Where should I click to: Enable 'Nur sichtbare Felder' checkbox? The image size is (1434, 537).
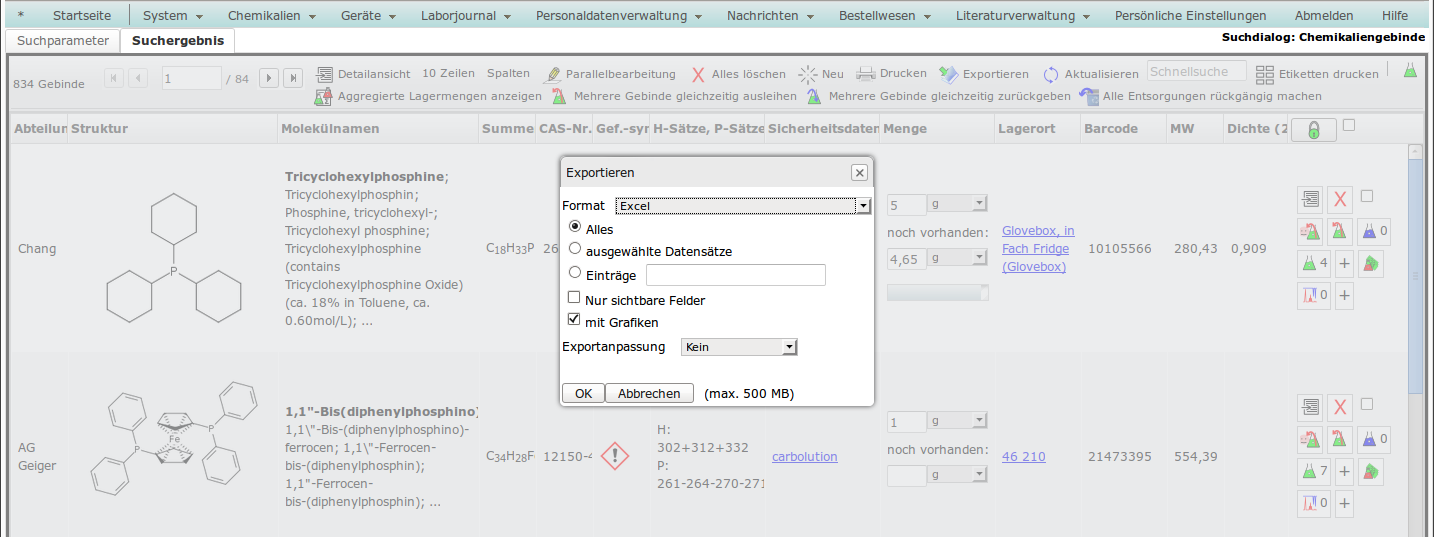pos(575,298)
